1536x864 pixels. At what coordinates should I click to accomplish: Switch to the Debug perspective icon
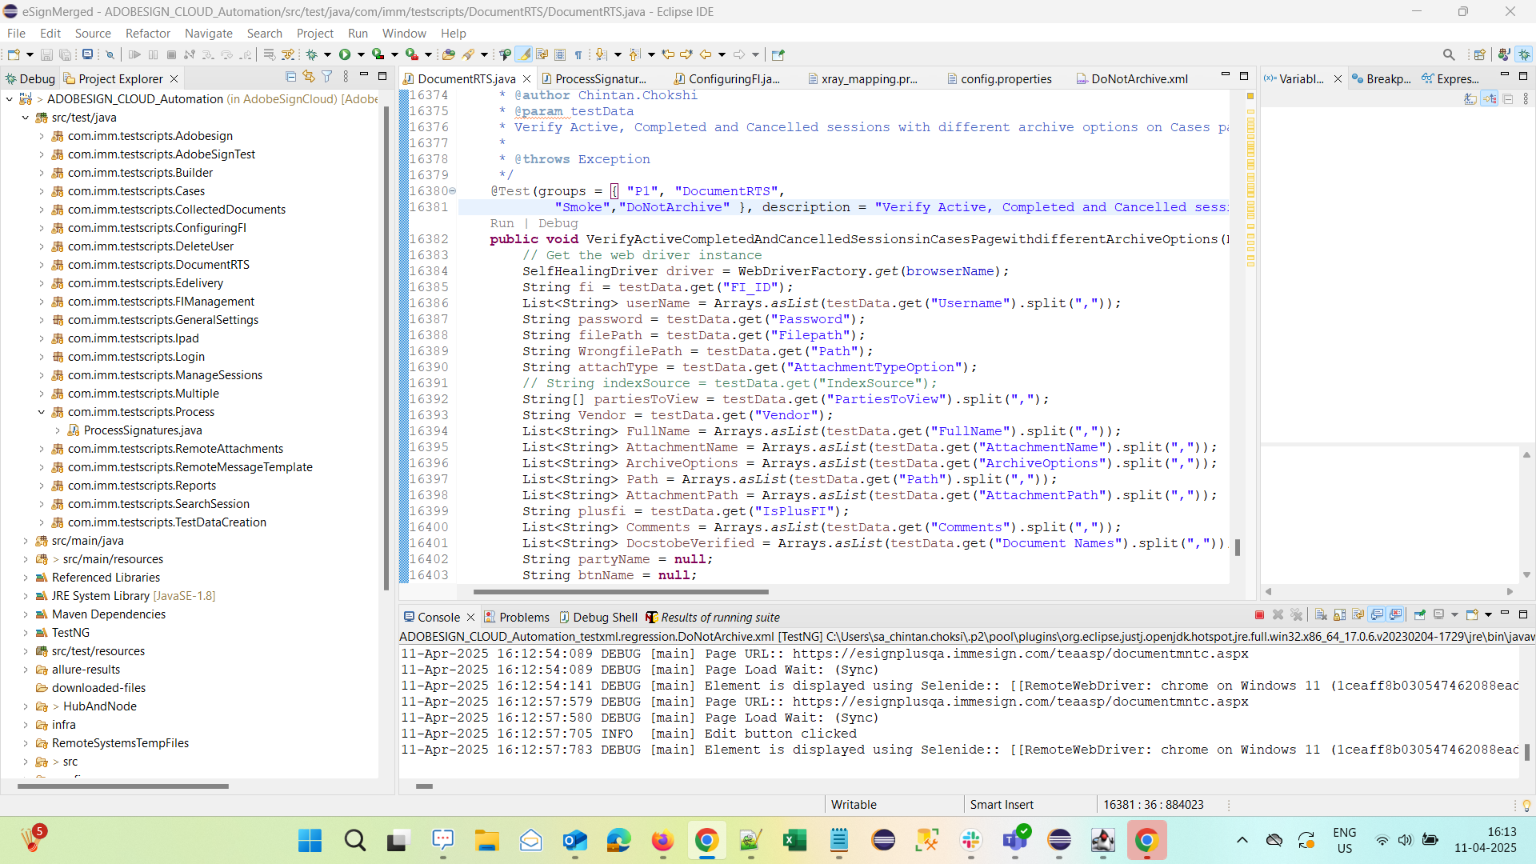(1524, 55)
